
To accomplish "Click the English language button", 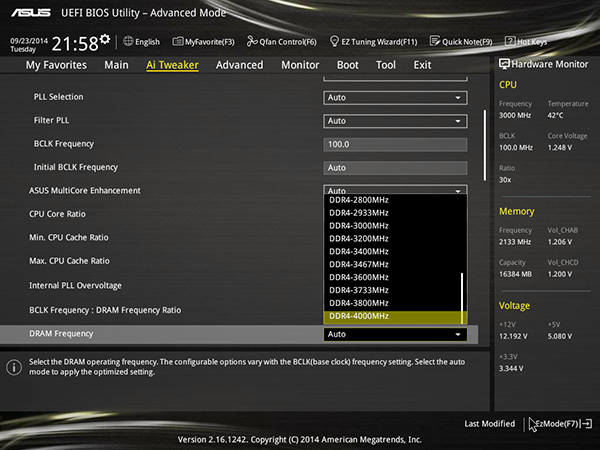I will coord(147,42).
